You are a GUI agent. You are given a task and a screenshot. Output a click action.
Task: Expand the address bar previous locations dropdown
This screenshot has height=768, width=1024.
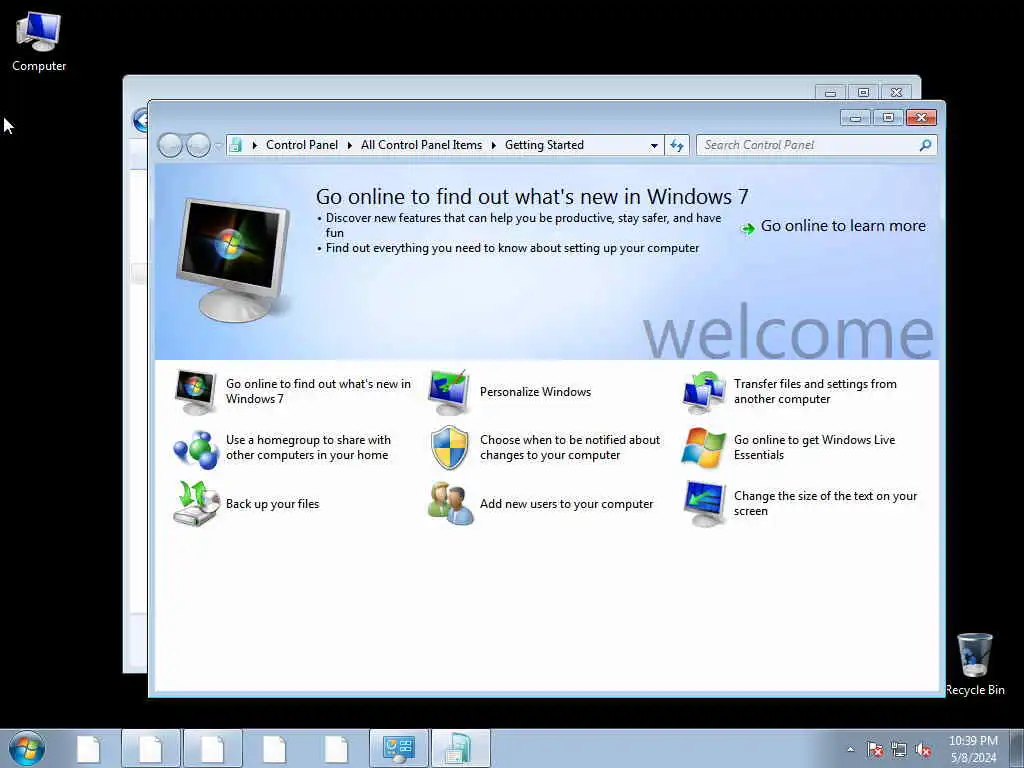654,146
